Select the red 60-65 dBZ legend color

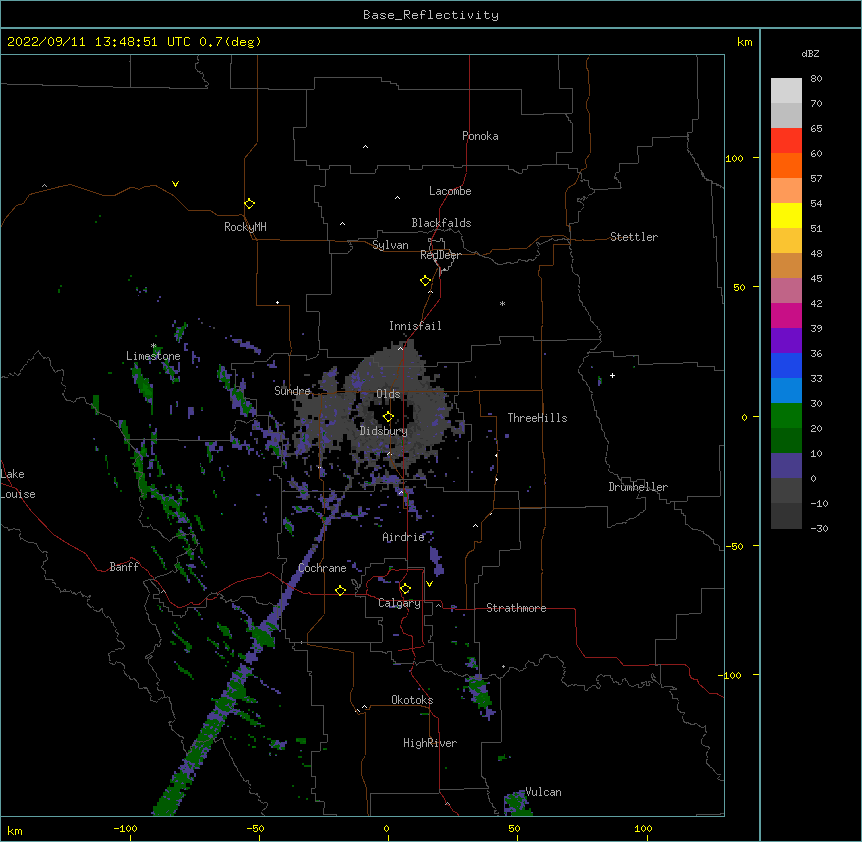click(786, 141)
